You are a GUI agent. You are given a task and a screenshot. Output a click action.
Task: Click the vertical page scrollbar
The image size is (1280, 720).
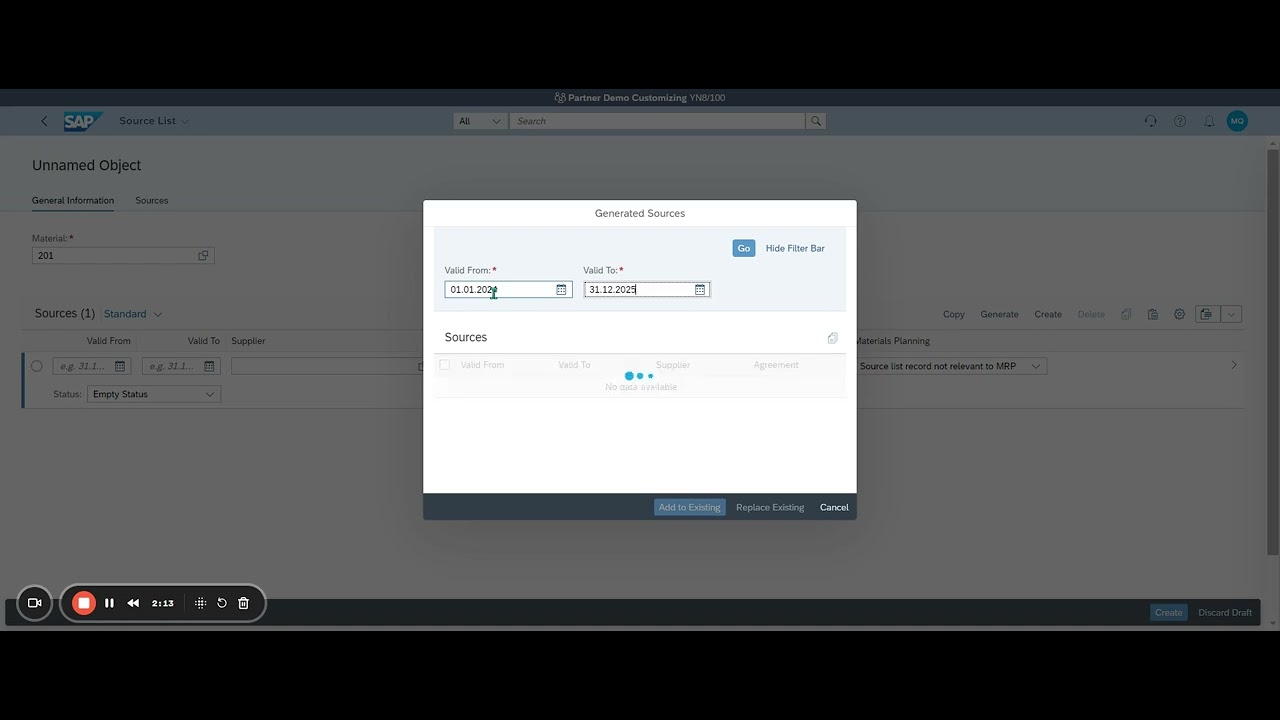click(x=1272, y=350)
